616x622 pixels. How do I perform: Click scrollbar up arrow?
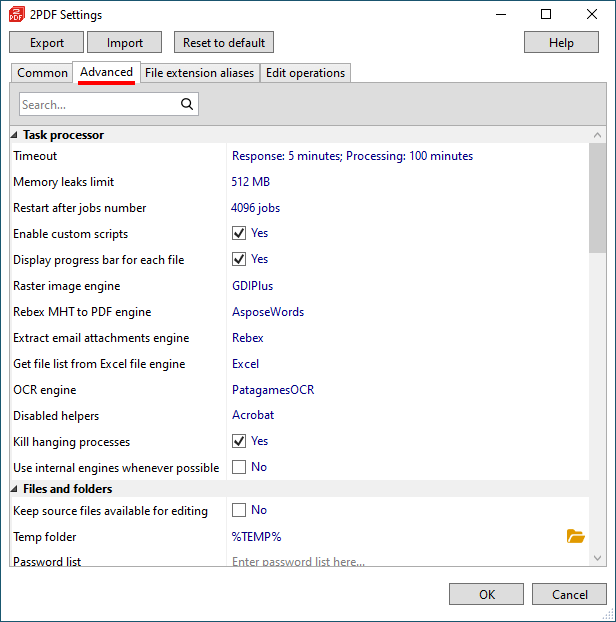(x=597, y=135)
